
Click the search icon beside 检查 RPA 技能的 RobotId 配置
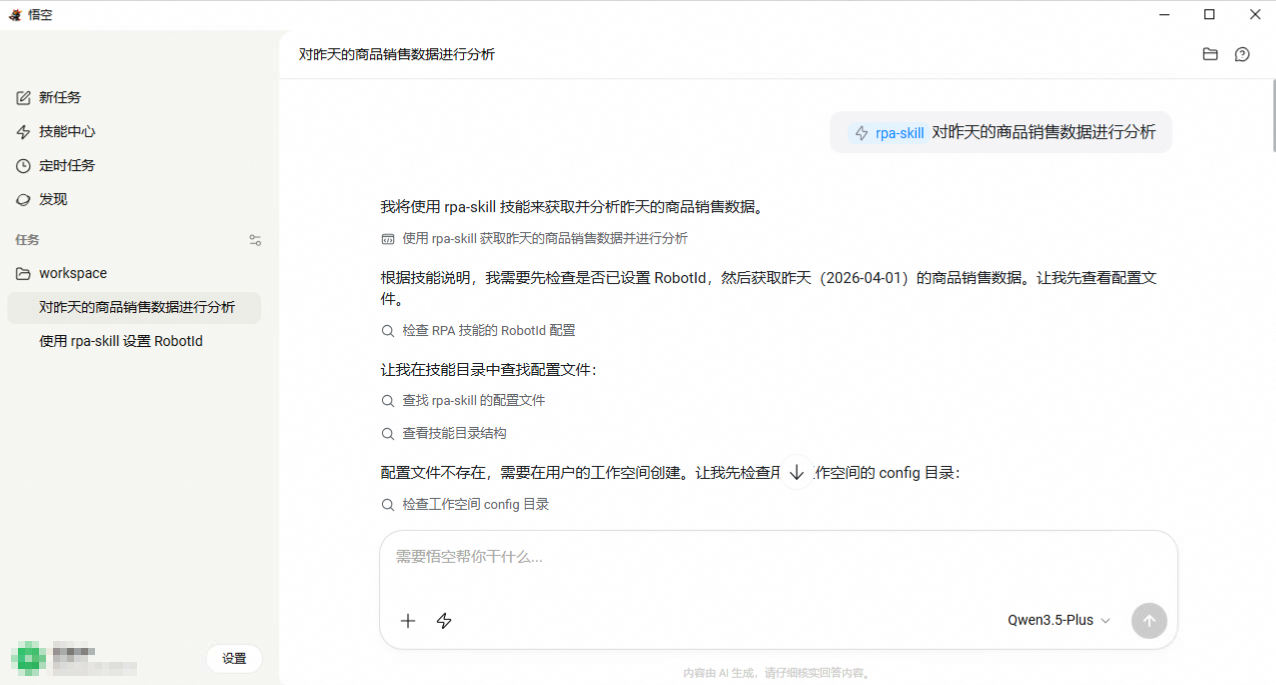(x=388, y=331)
